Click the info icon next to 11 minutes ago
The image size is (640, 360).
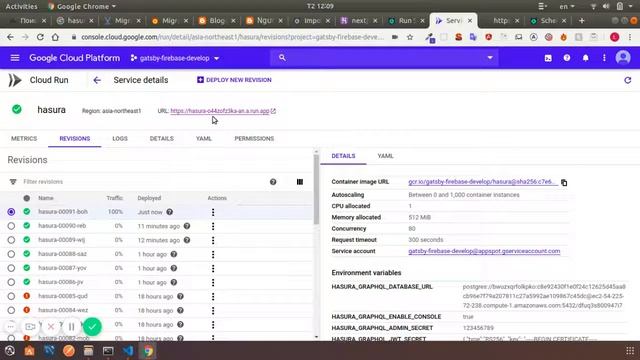point(187,226)
